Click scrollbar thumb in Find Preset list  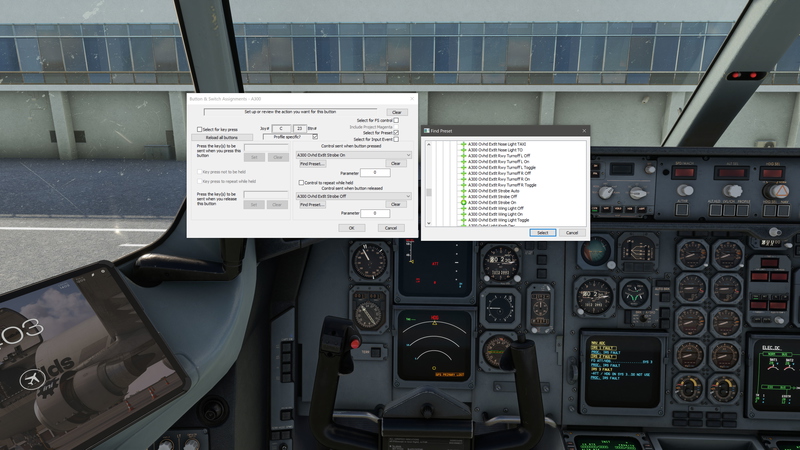429,192
